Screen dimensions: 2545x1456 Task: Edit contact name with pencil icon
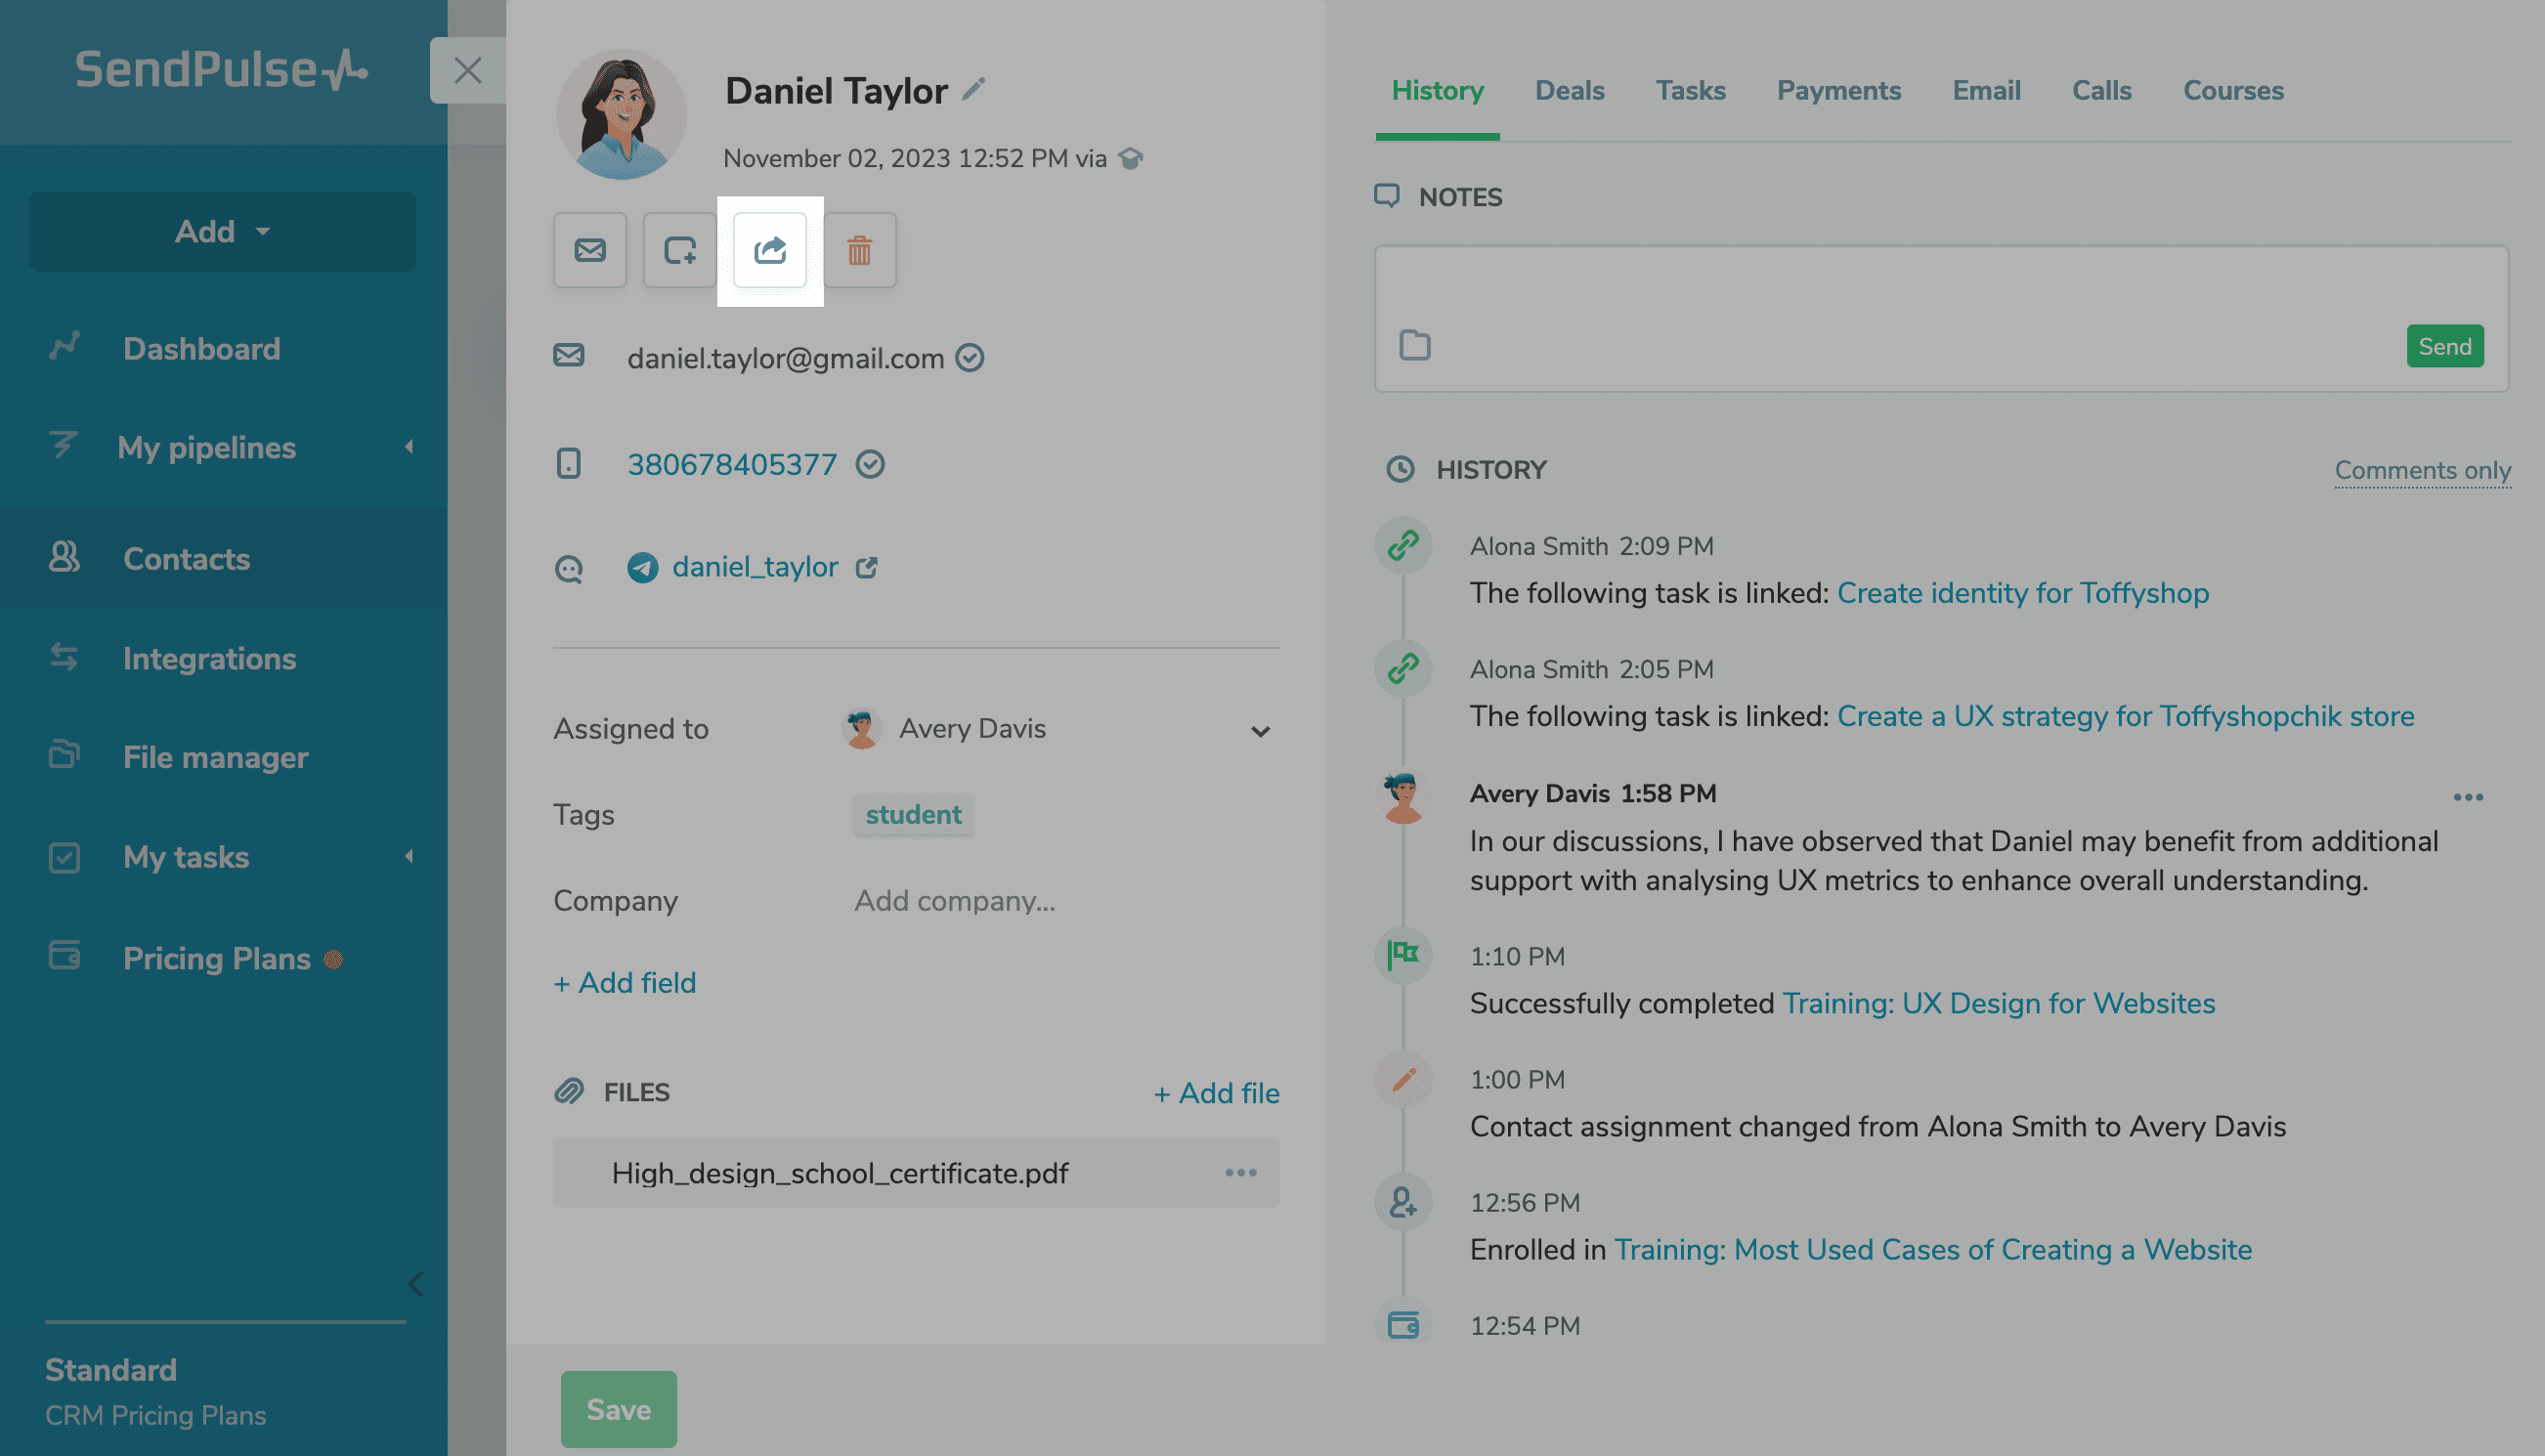tap(974, 90)
